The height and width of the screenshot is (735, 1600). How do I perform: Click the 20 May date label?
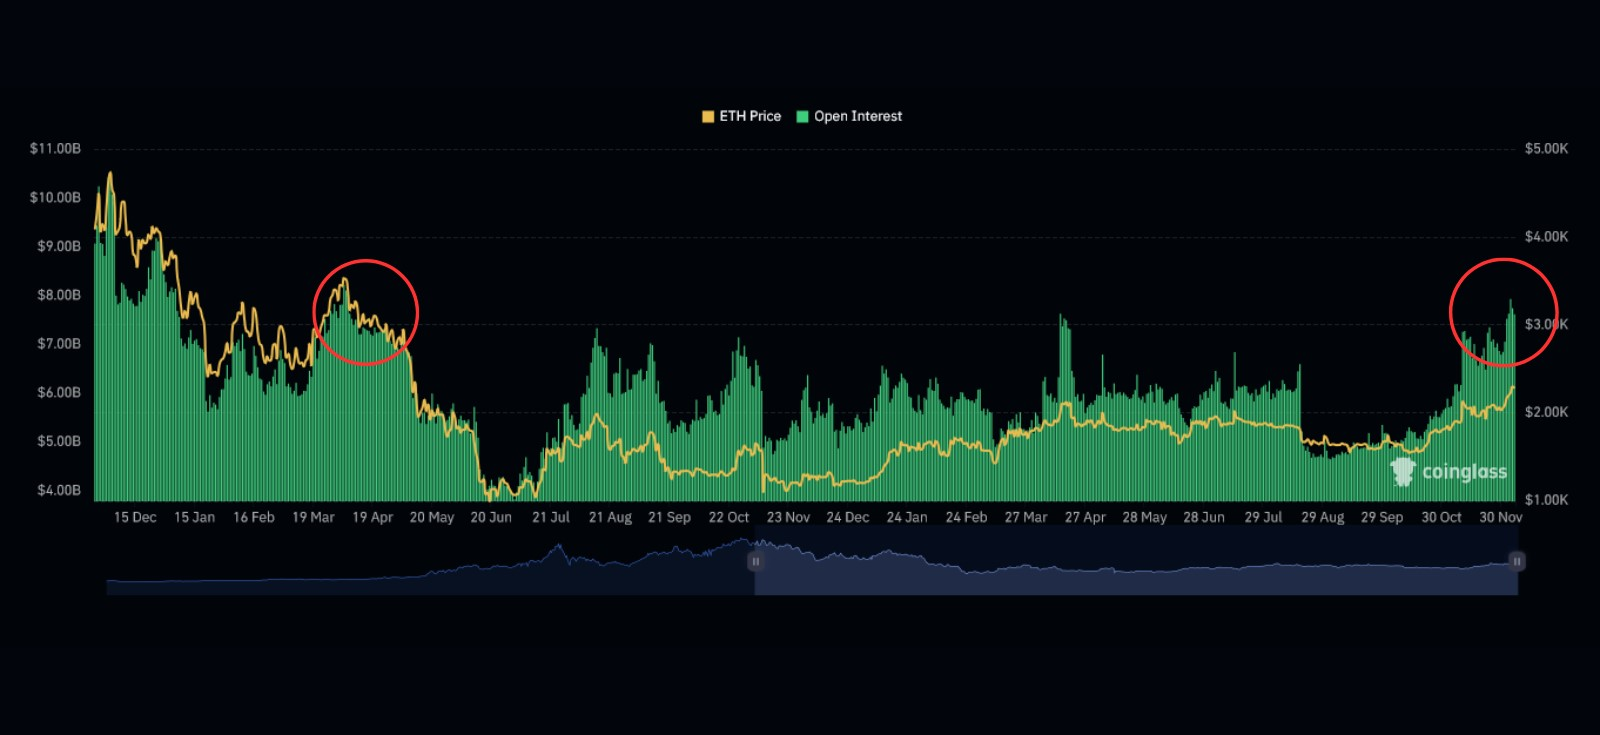tap(432, 518)
